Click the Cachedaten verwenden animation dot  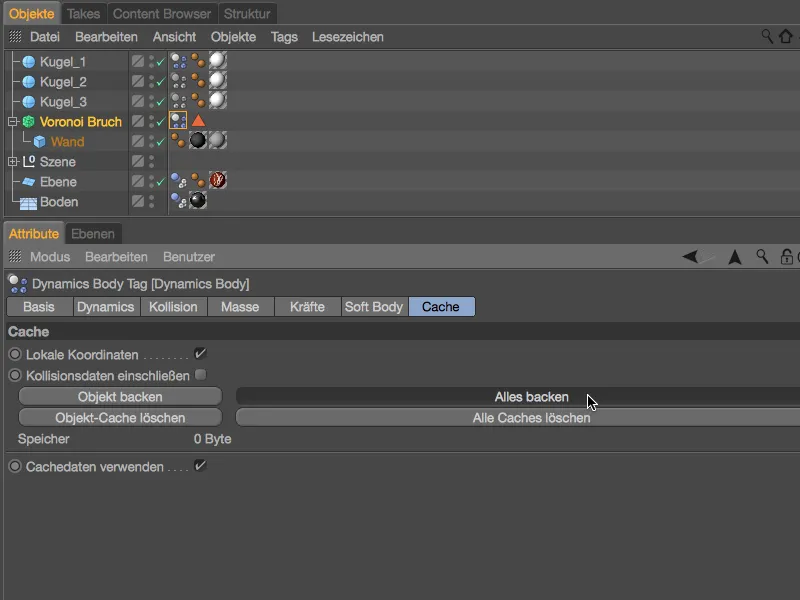point(15,466)
